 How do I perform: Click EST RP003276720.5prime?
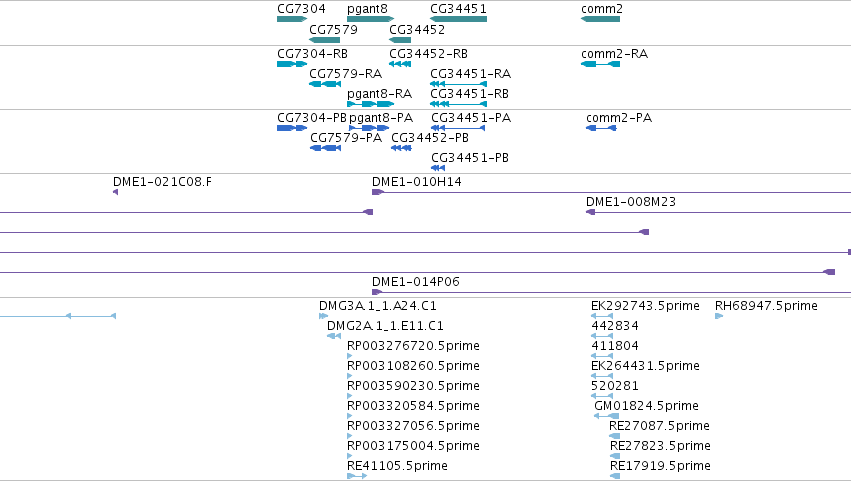tap(350, 356)
